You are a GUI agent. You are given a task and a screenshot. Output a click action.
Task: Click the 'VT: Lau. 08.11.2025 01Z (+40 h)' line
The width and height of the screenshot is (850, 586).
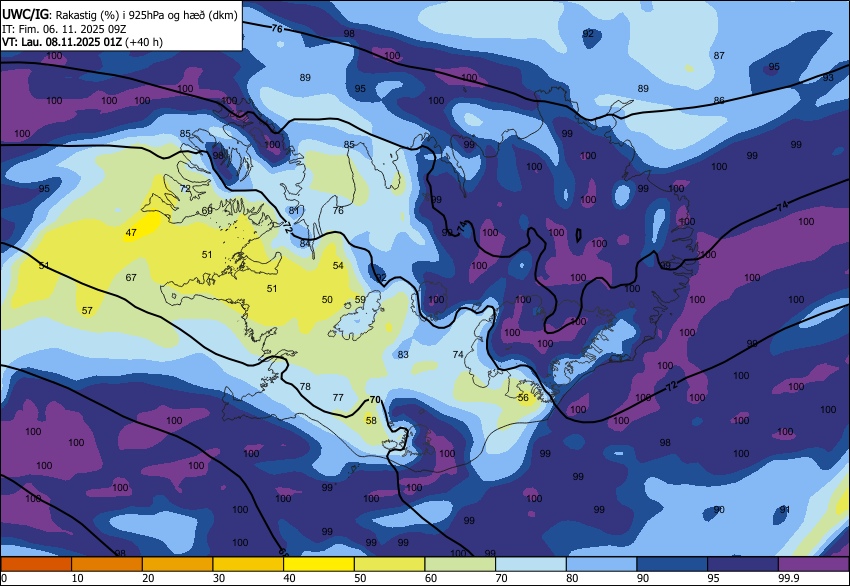82,42
